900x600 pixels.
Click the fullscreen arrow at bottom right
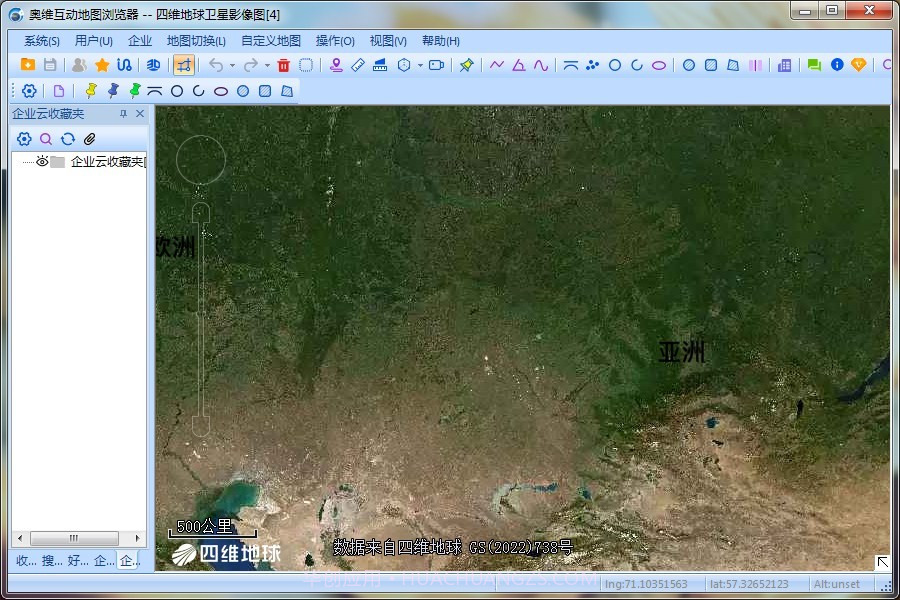[x=884, y=563]
